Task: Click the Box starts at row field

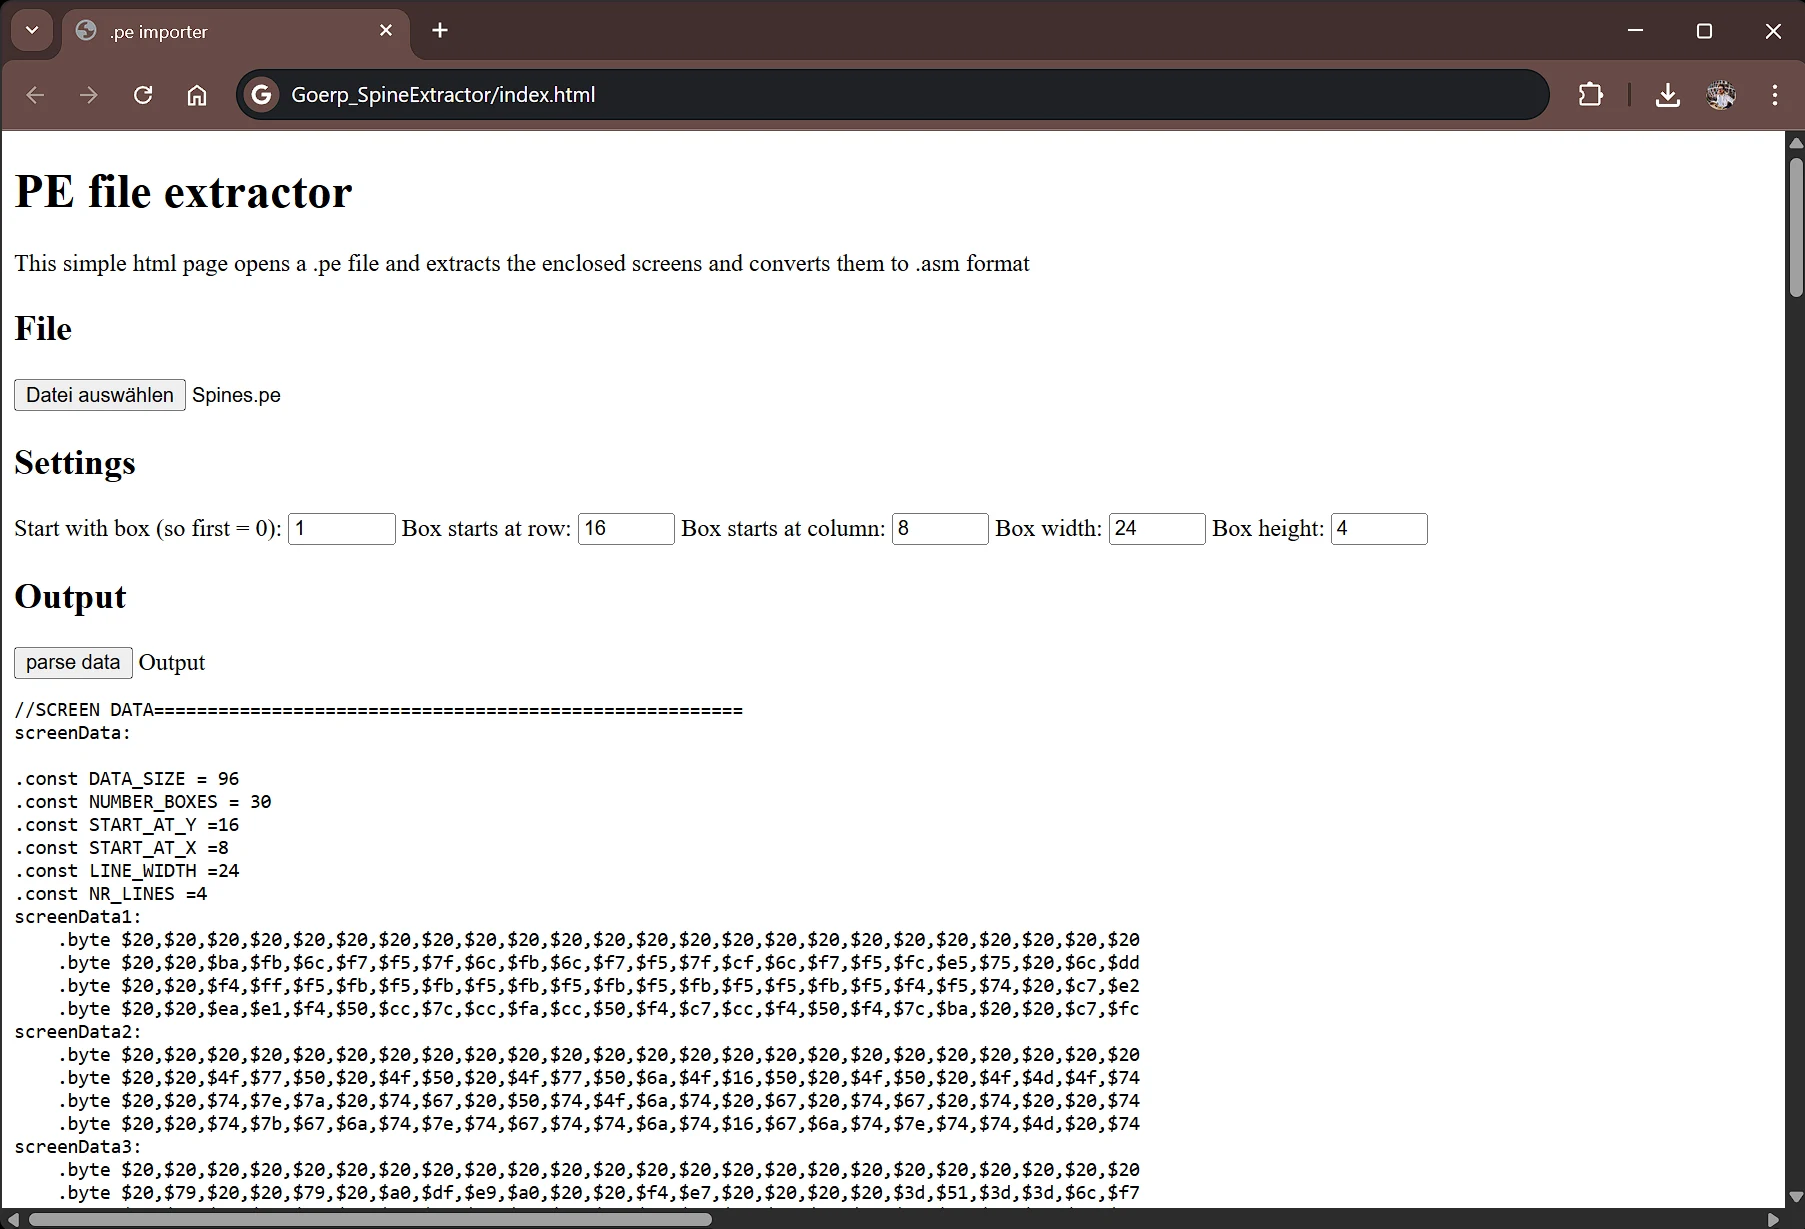Action: [626, 529]
